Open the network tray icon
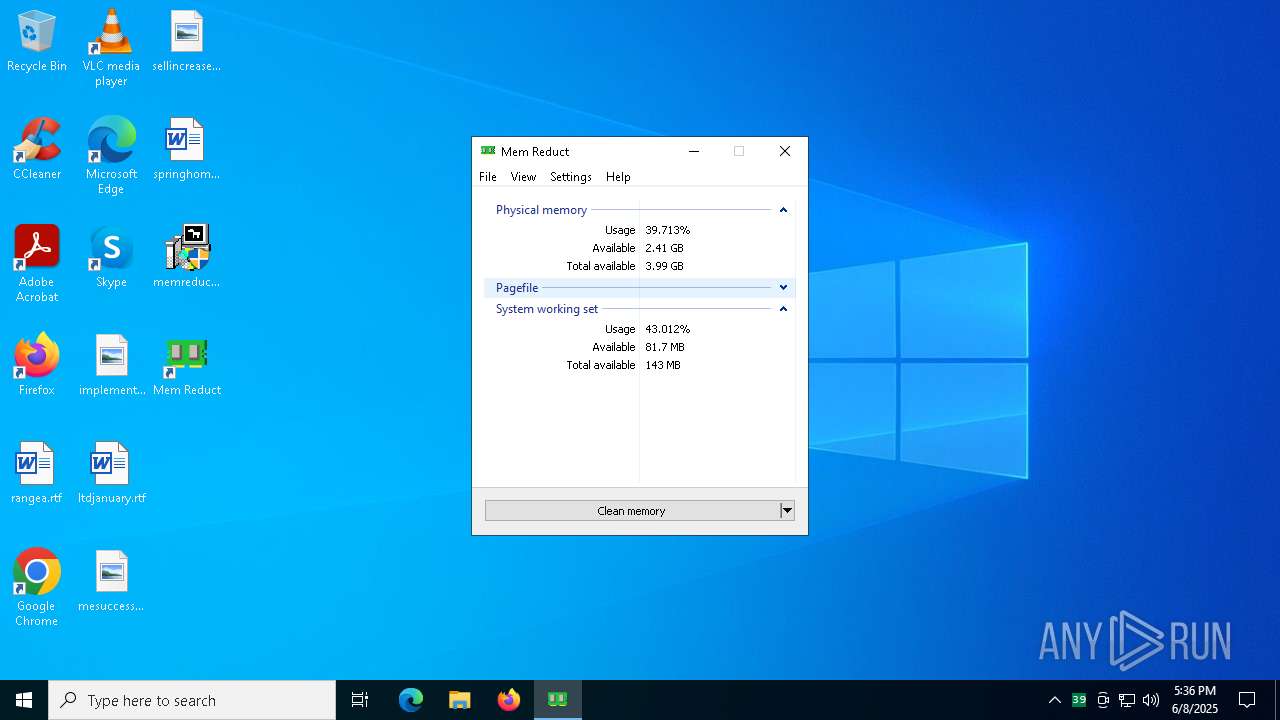 point(1127,700)
